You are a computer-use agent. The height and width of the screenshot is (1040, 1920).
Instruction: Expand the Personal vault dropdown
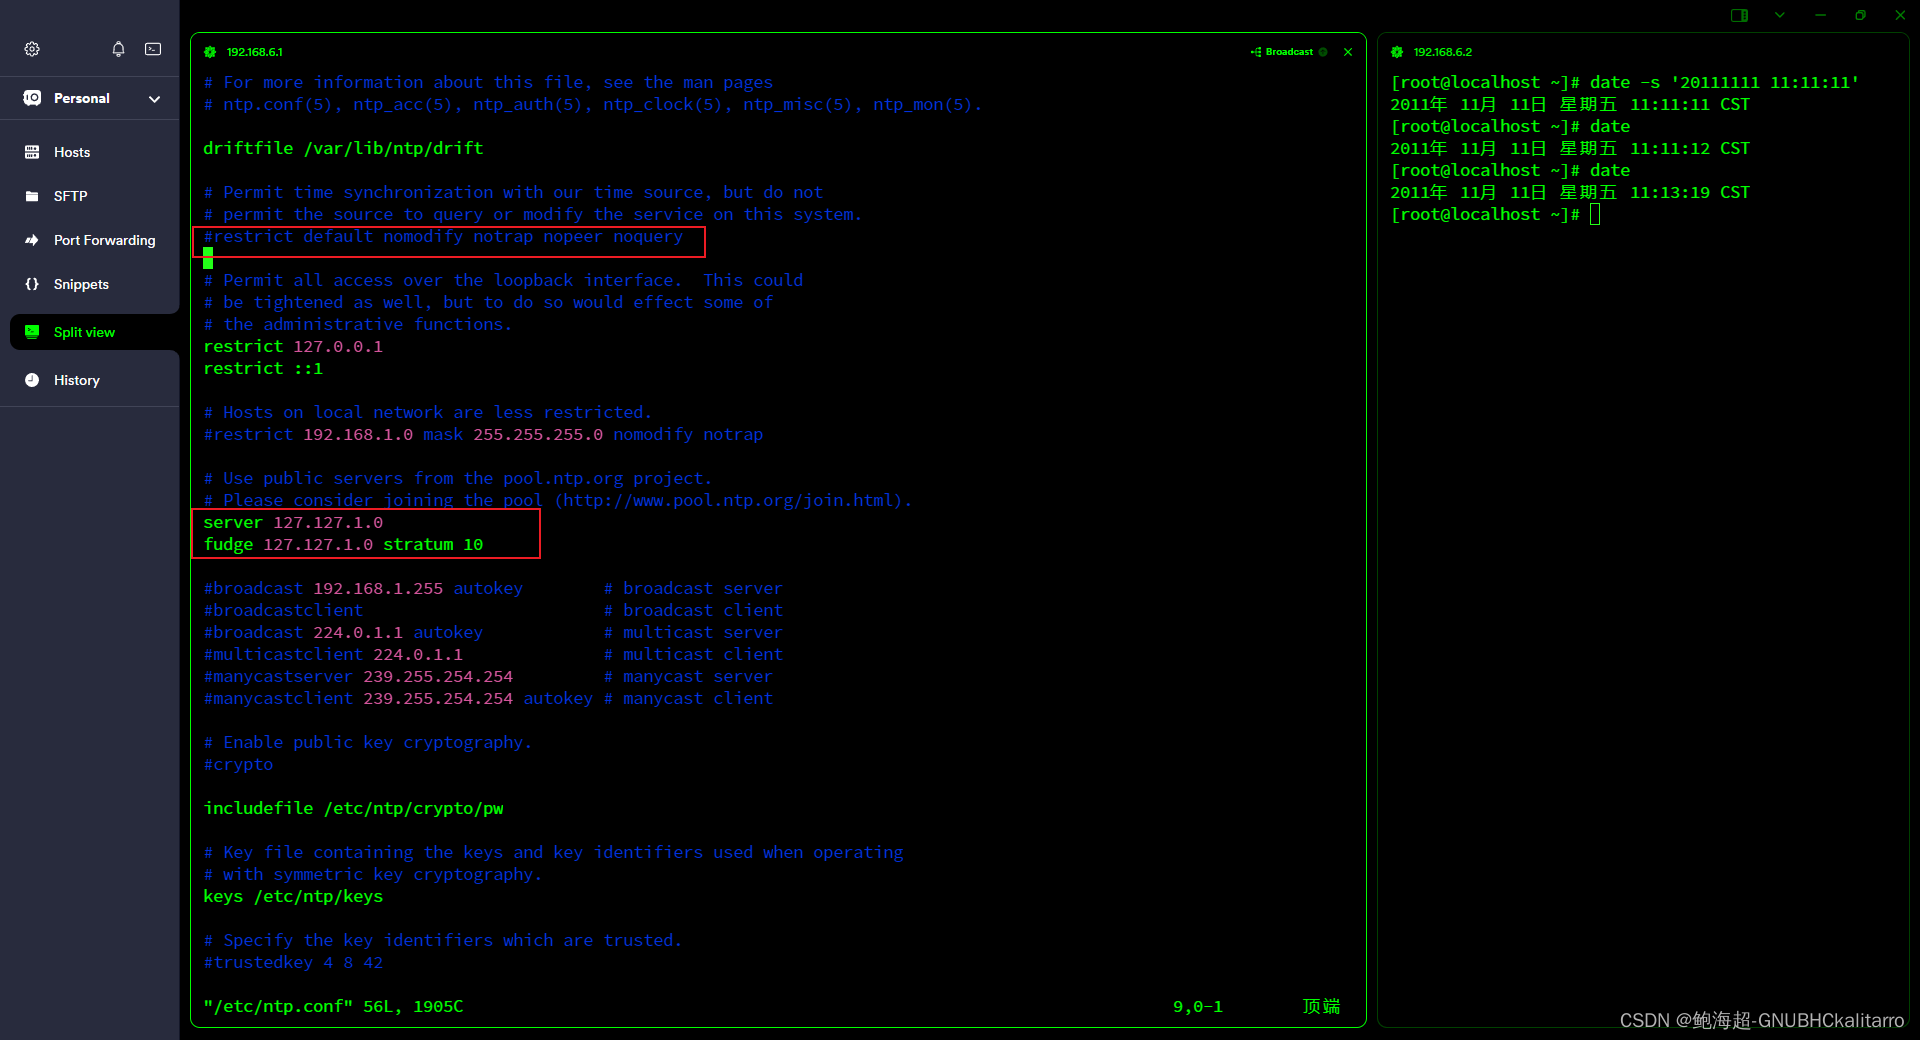[x=155, y=98]
